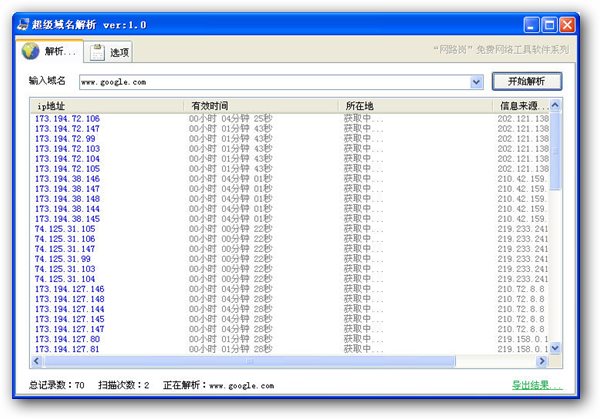Sort by 信息来源 column header
Screen dimensions: 600x419
521,106
